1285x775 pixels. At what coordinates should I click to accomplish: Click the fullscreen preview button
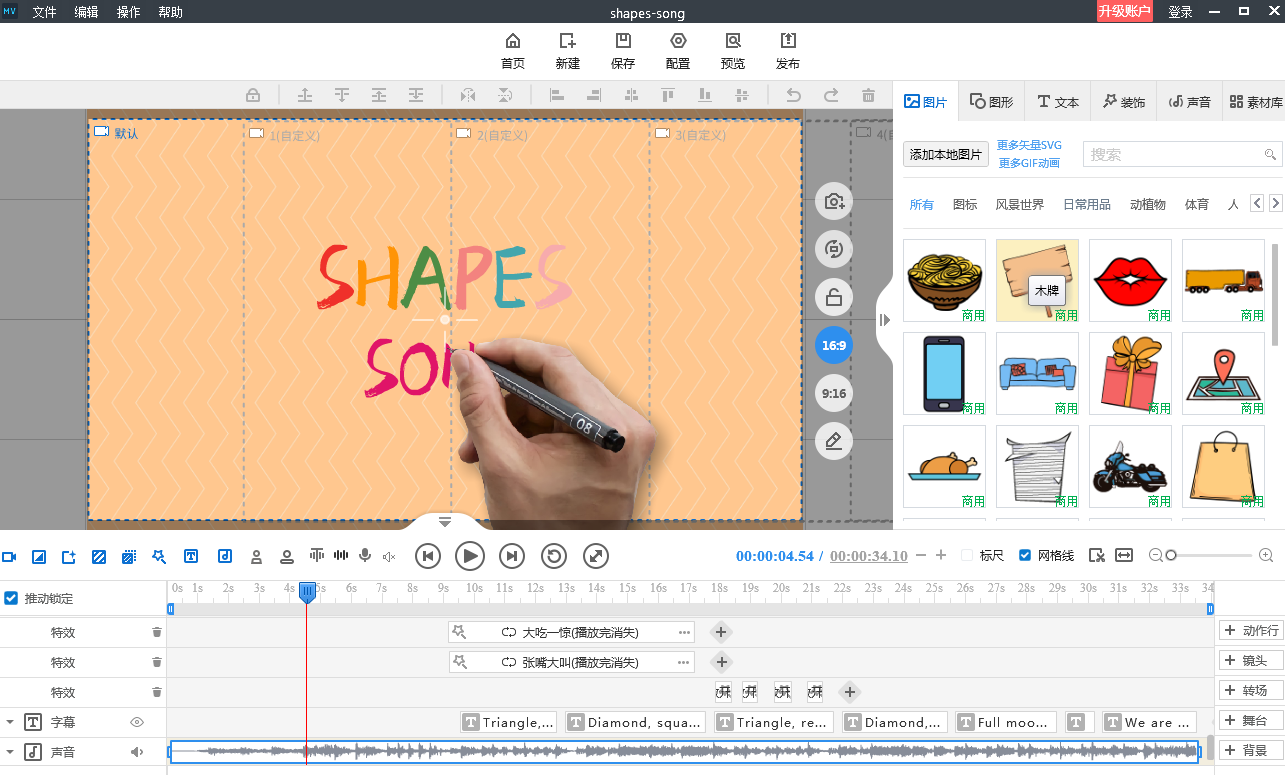pos(596,555)
